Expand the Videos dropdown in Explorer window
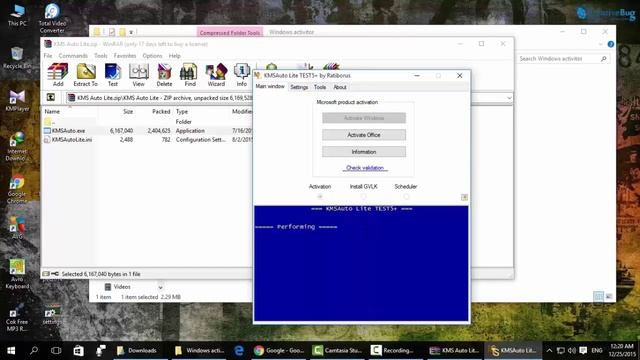This screenshot has height=360, width=640. click(160, 287)
